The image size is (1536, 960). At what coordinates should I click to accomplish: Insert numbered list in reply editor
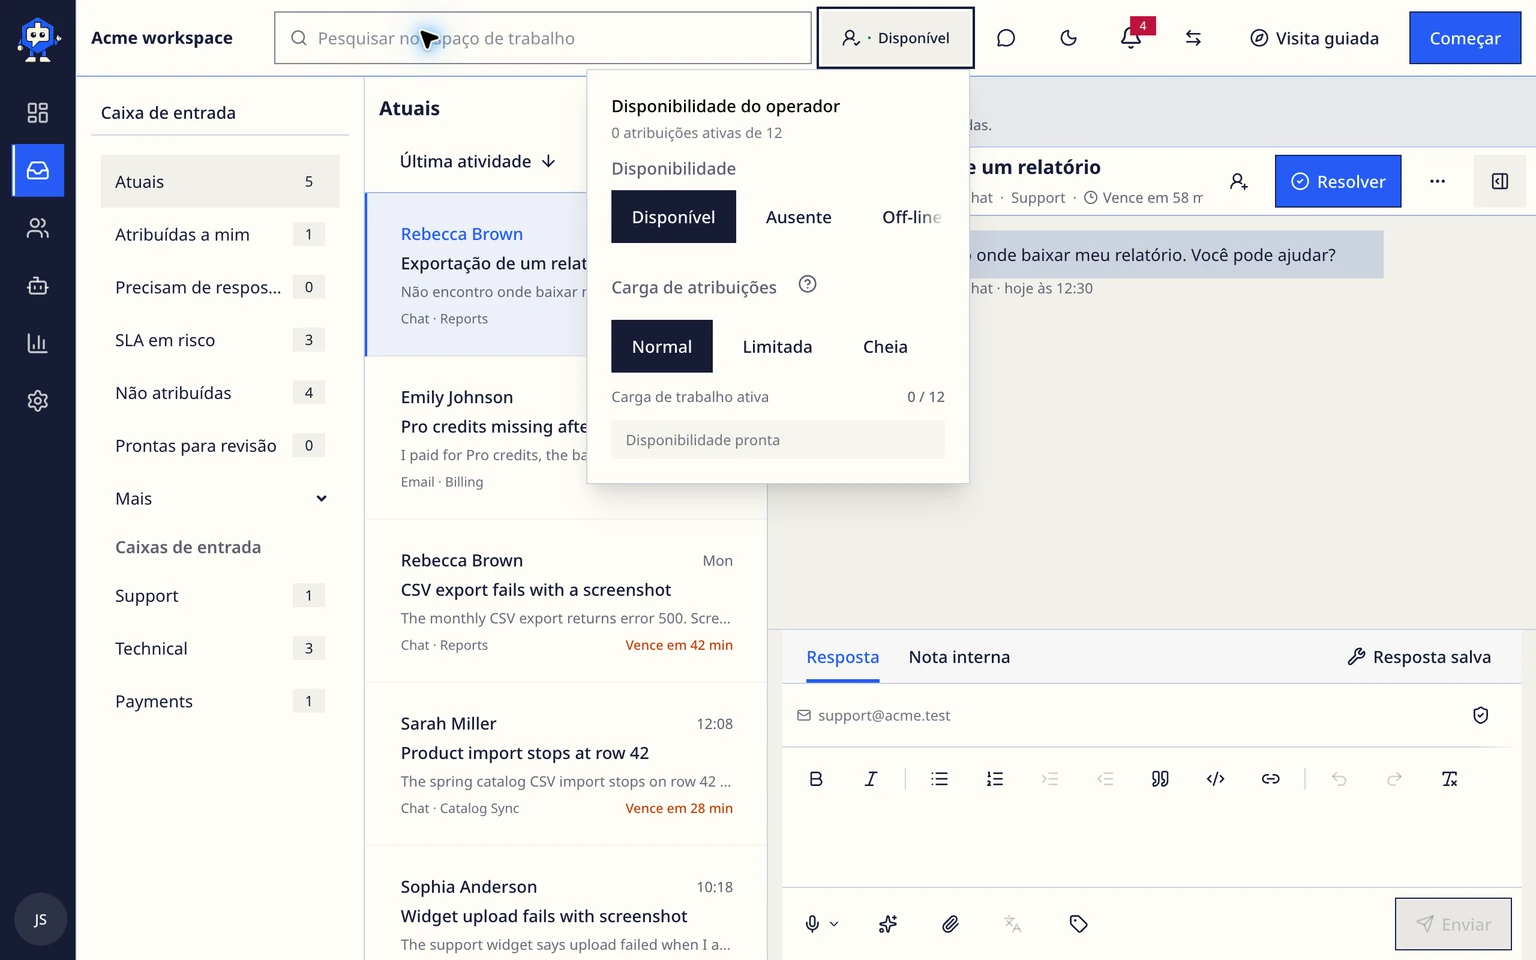[994, 779]
